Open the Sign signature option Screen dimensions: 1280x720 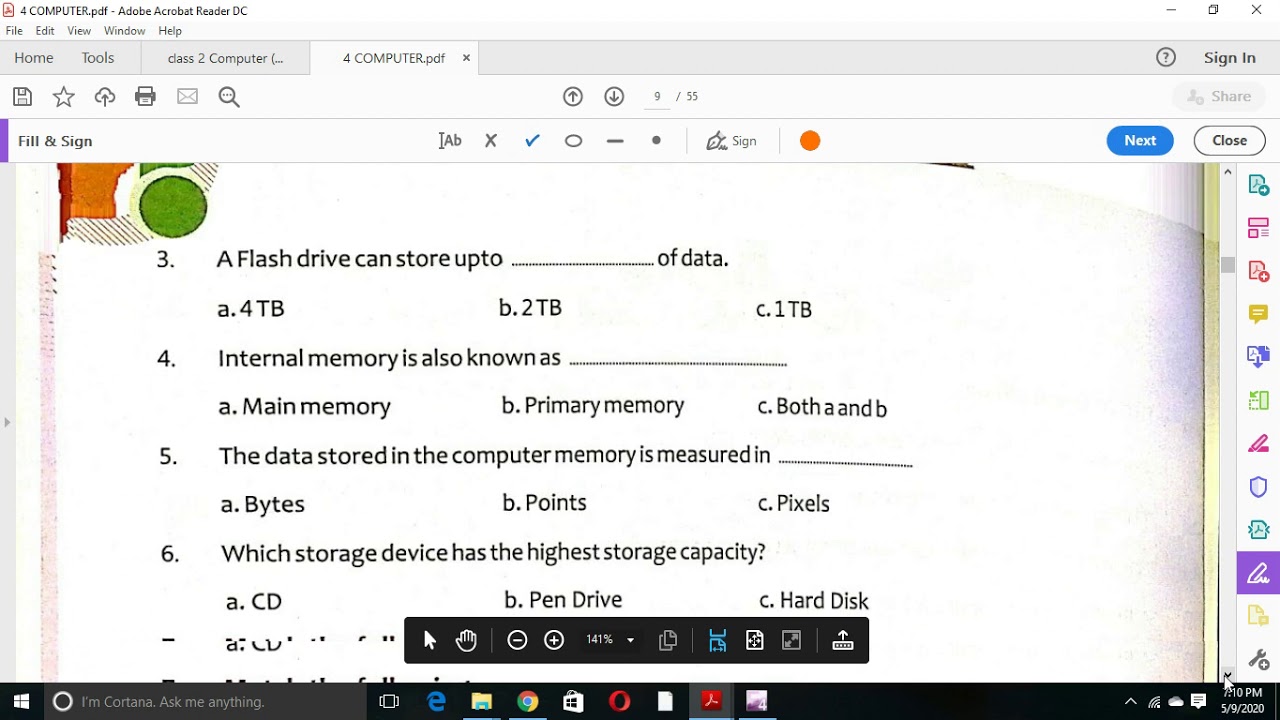click(732, 141)
